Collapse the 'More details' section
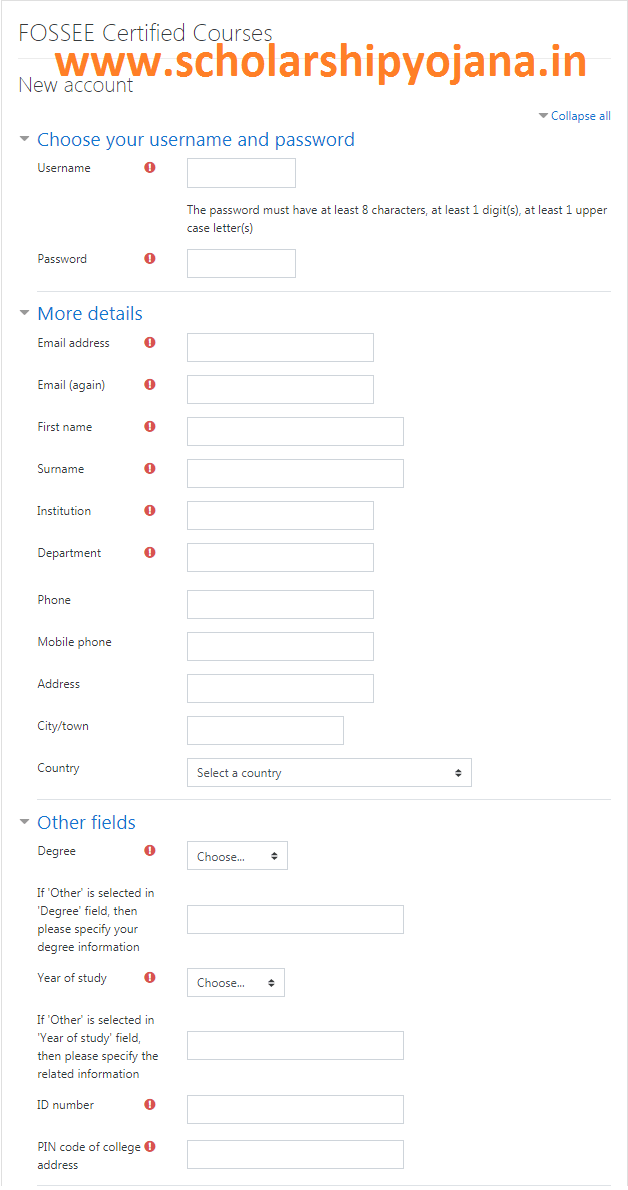The image size is (628, 1190). point(25,313)
